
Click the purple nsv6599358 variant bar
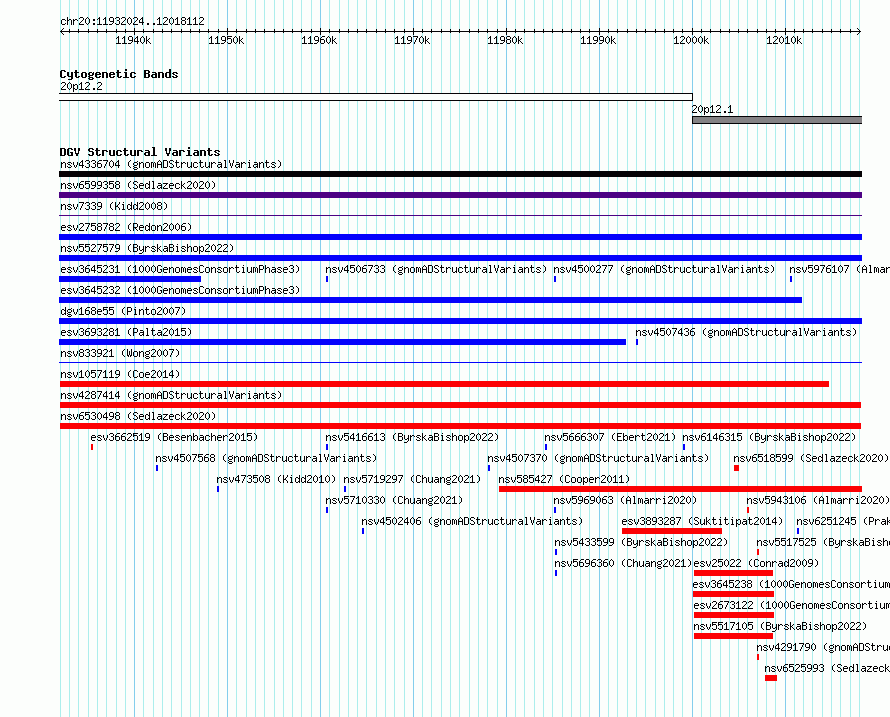point(460,195)
